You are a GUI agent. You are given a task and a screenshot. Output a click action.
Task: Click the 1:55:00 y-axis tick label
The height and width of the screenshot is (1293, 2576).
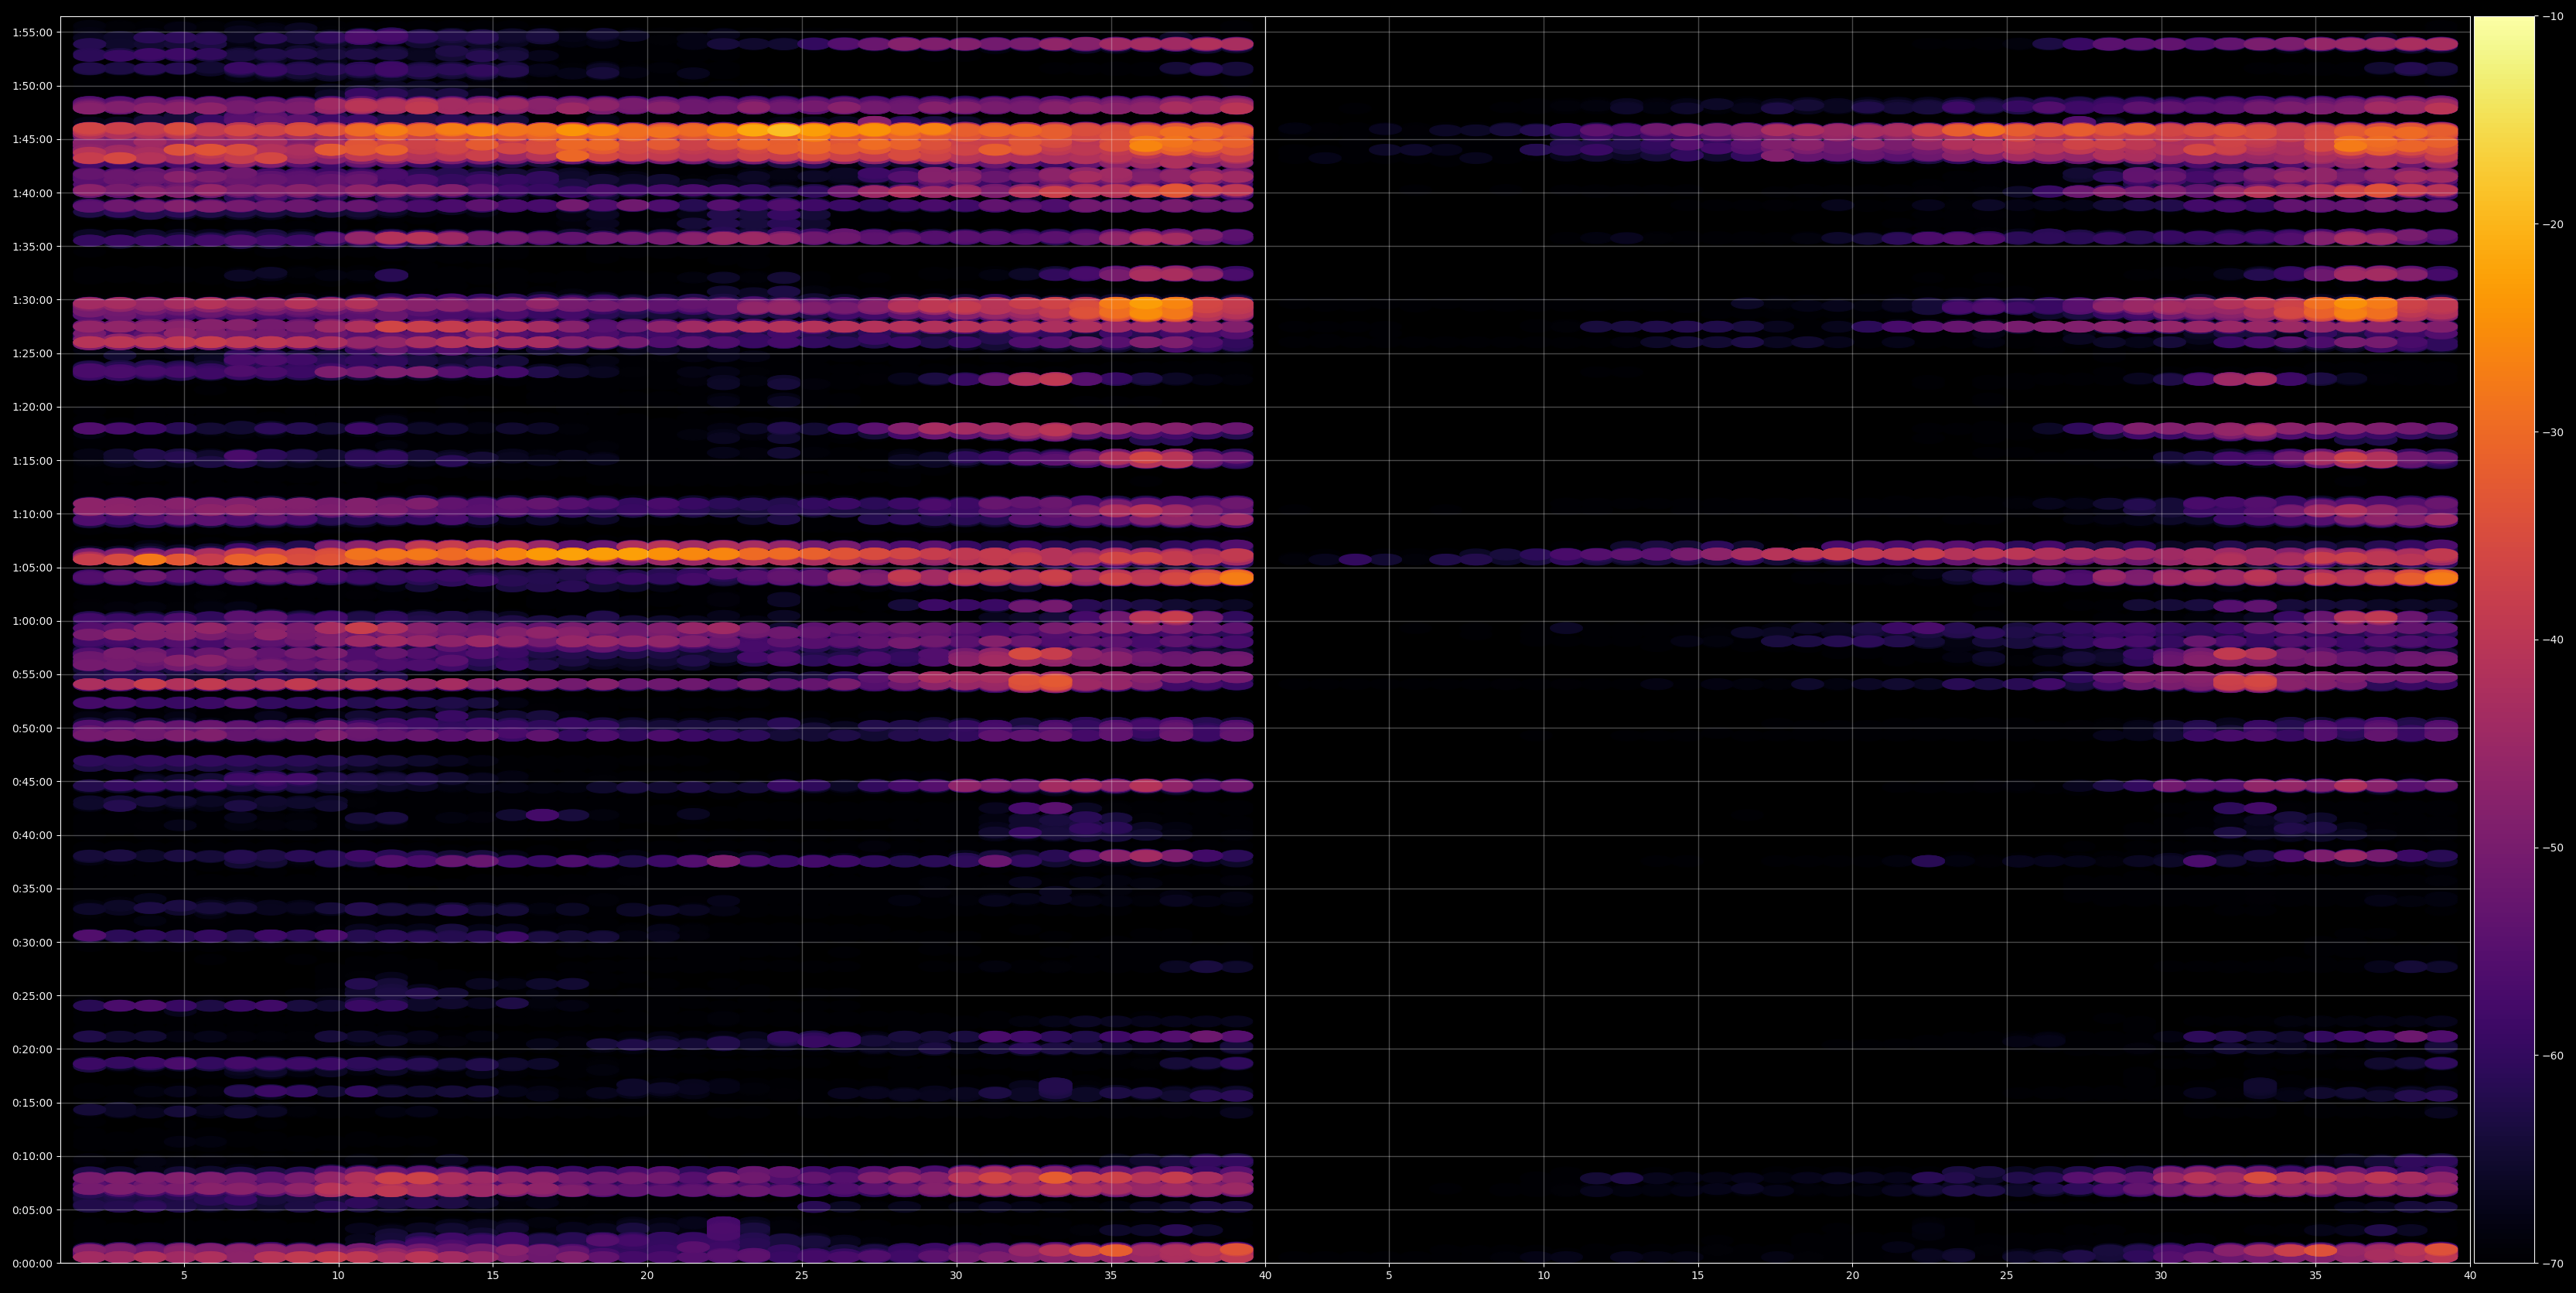pyautogui.click(x=32, y=32)
